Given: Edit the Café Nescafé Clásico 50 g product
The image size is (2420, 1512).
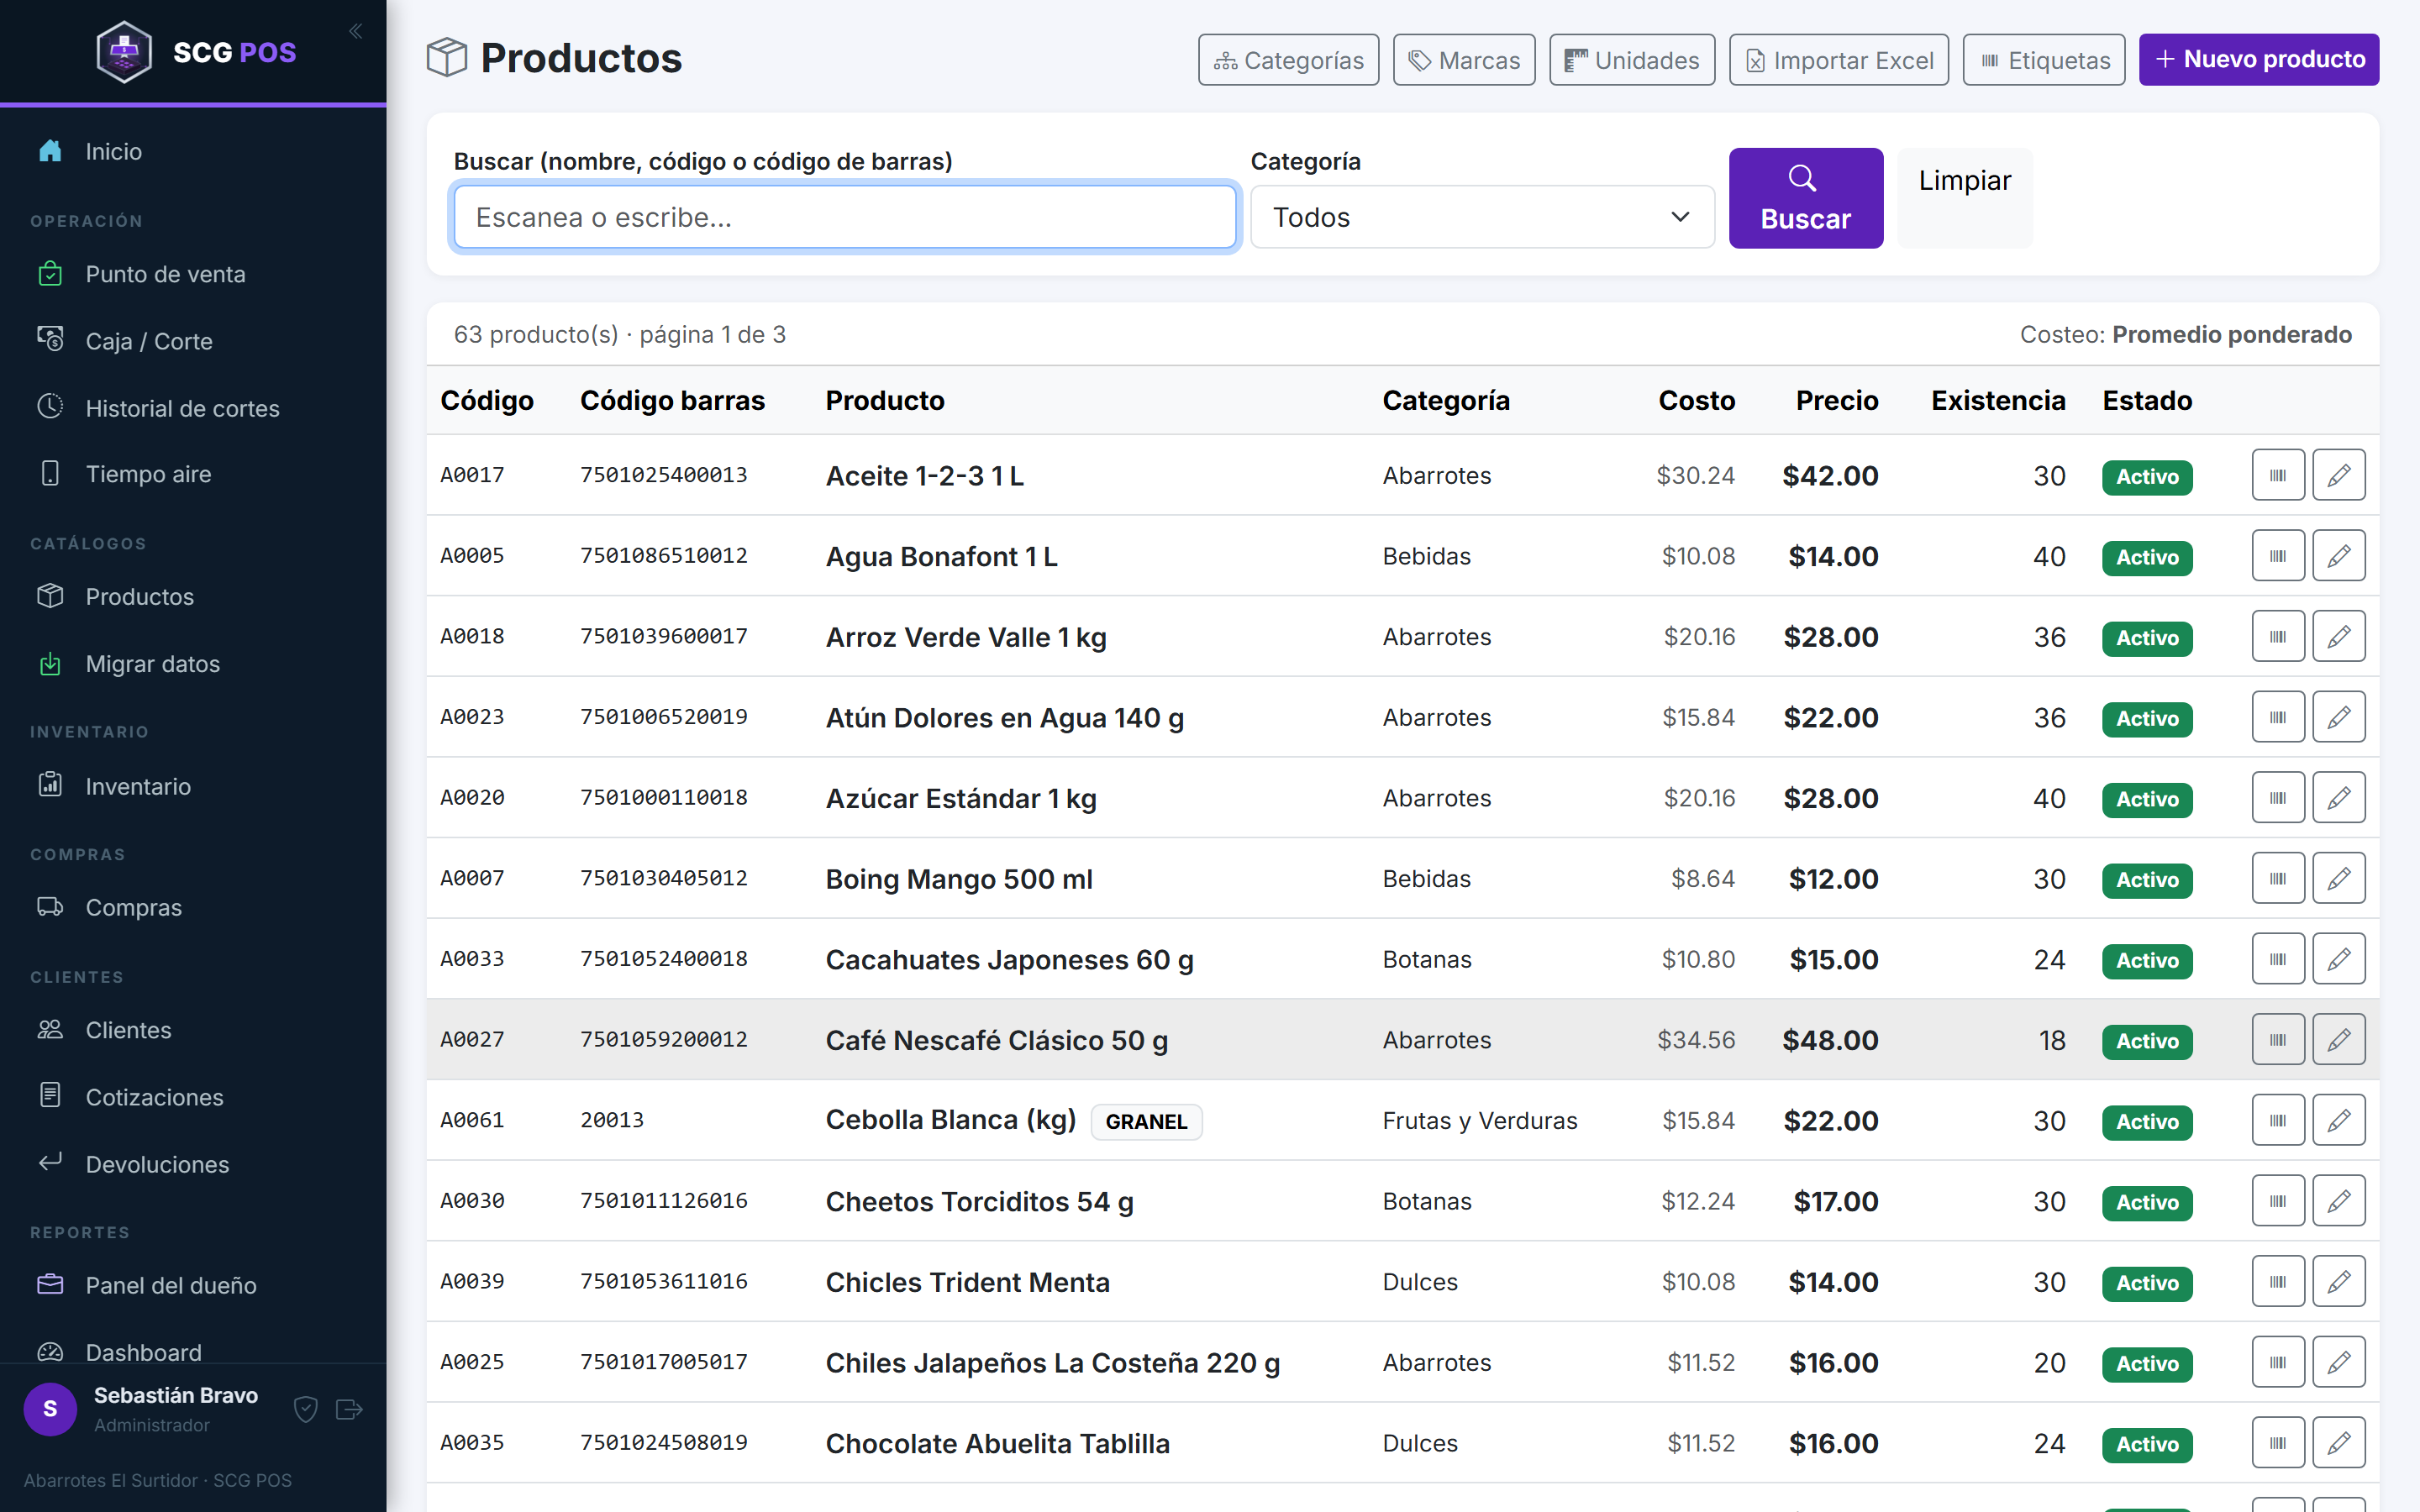Looking at the screenshot, I should 2338,1040.
